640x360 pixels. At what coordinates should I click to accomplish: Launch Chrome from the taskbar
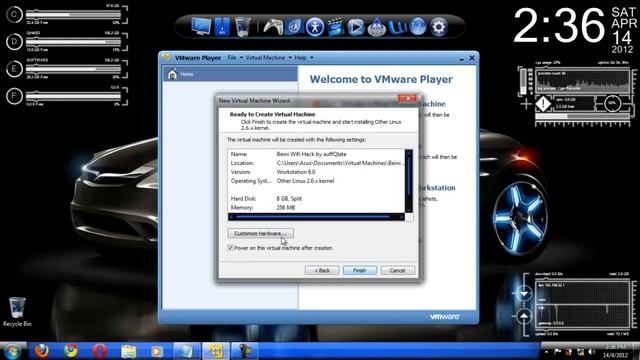pos(71,351)
